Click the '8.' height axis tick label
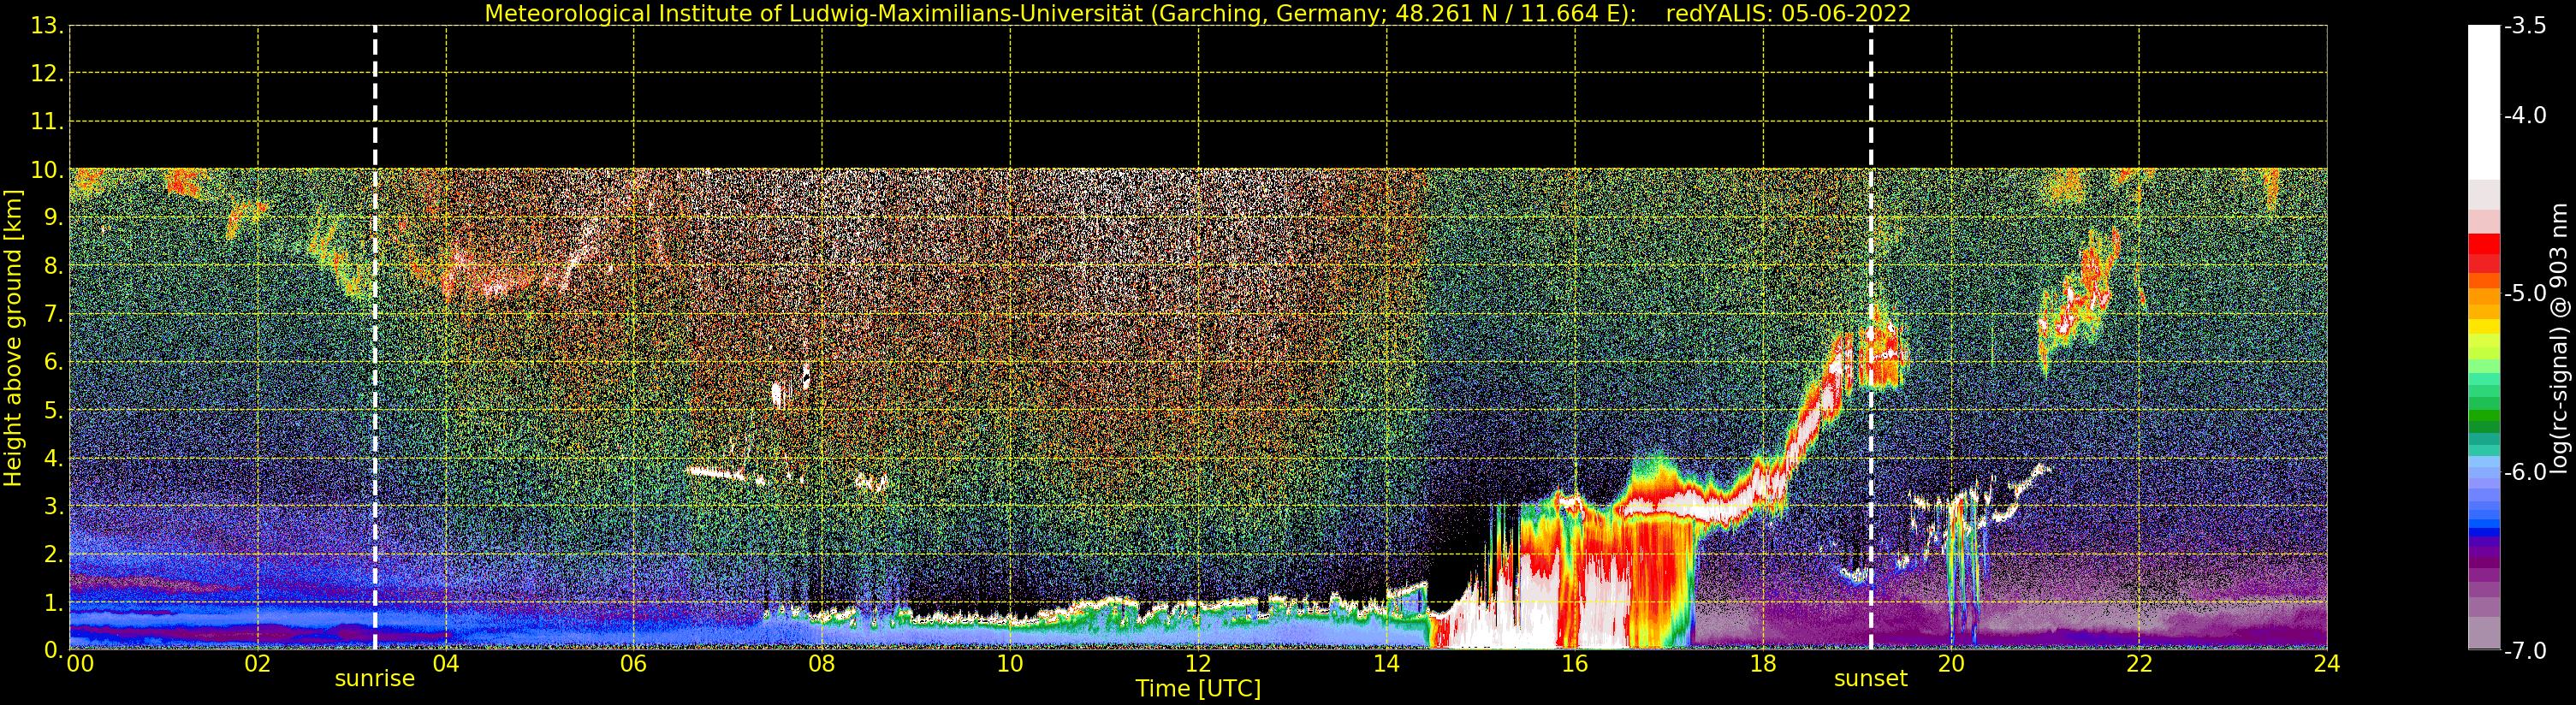The height and width of the screenshot is (705, 2576). [x=53, y=266]
